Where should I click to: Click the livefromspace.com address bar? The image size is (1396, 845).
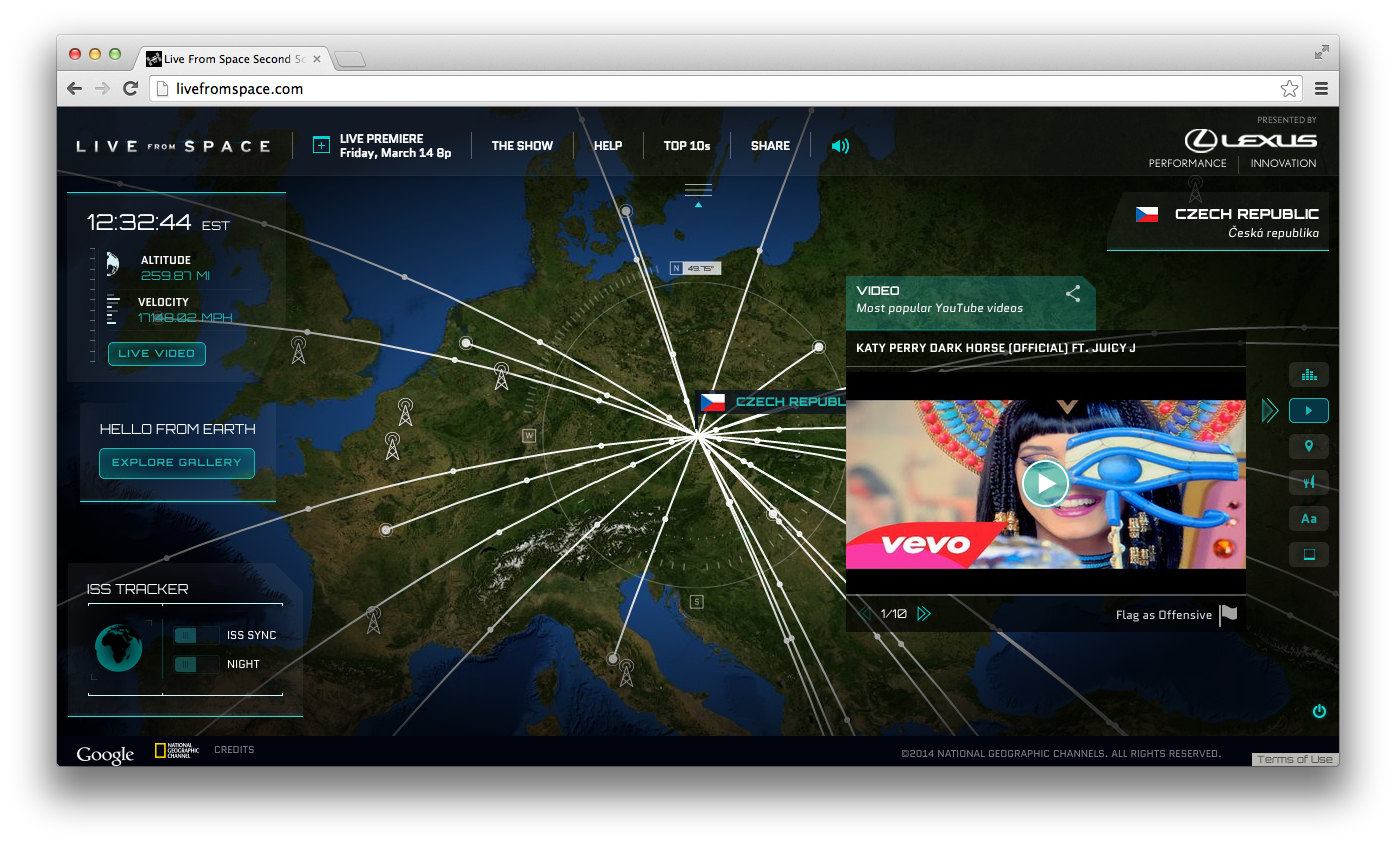[725, 89]
